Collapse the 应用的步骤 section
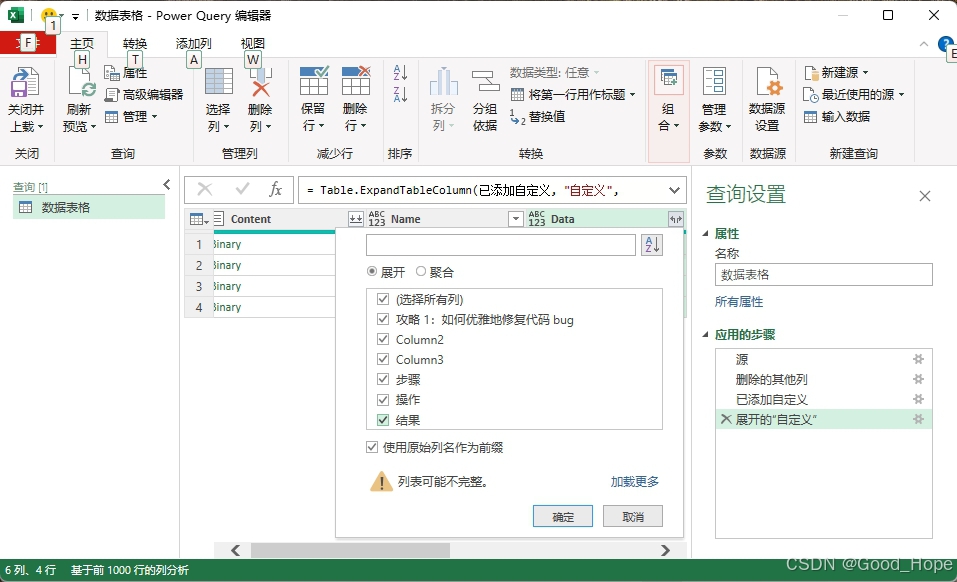Image resolution: width=957 pixels, height=582 pixels. coord(706,334)
